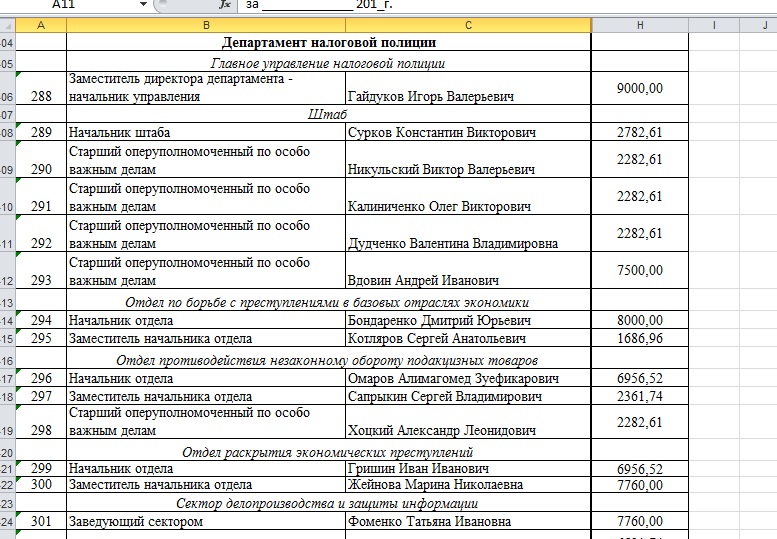Click the 'Штаб' section heading cell
Image resolution: width=777 pixels, height=539 pixels.
pos(329,115)
